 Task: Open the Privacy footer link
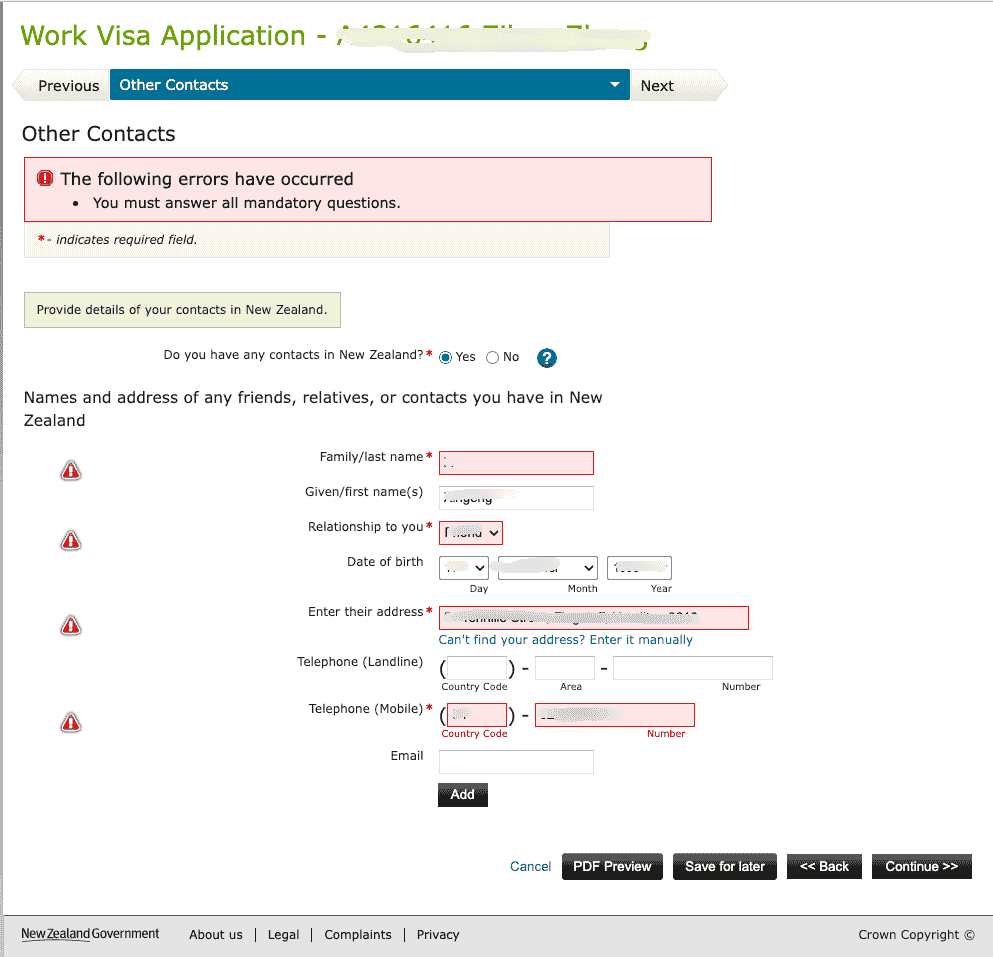(x=438, y=935)
